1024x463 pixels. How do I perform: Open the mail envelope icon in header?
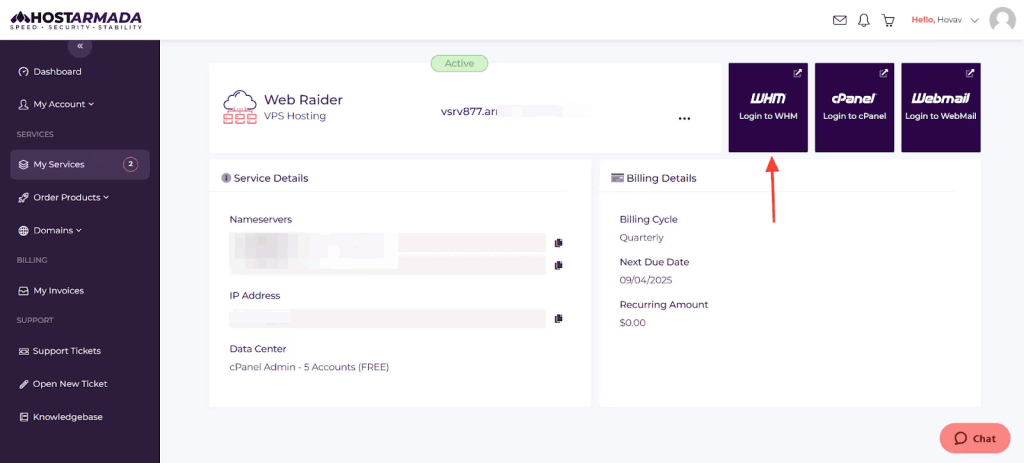pyautogui.click(x=839, y=20)
